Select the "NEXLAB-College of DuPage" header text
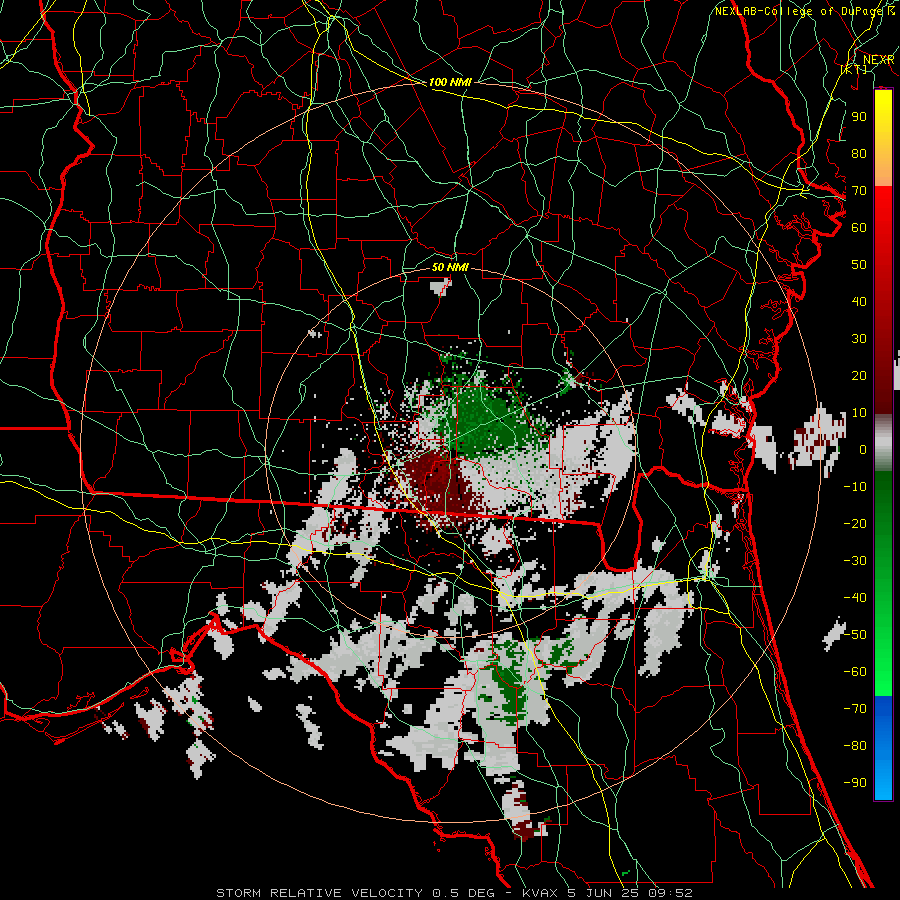This screenshot has width=900, height=900. [x=799, y=11]
